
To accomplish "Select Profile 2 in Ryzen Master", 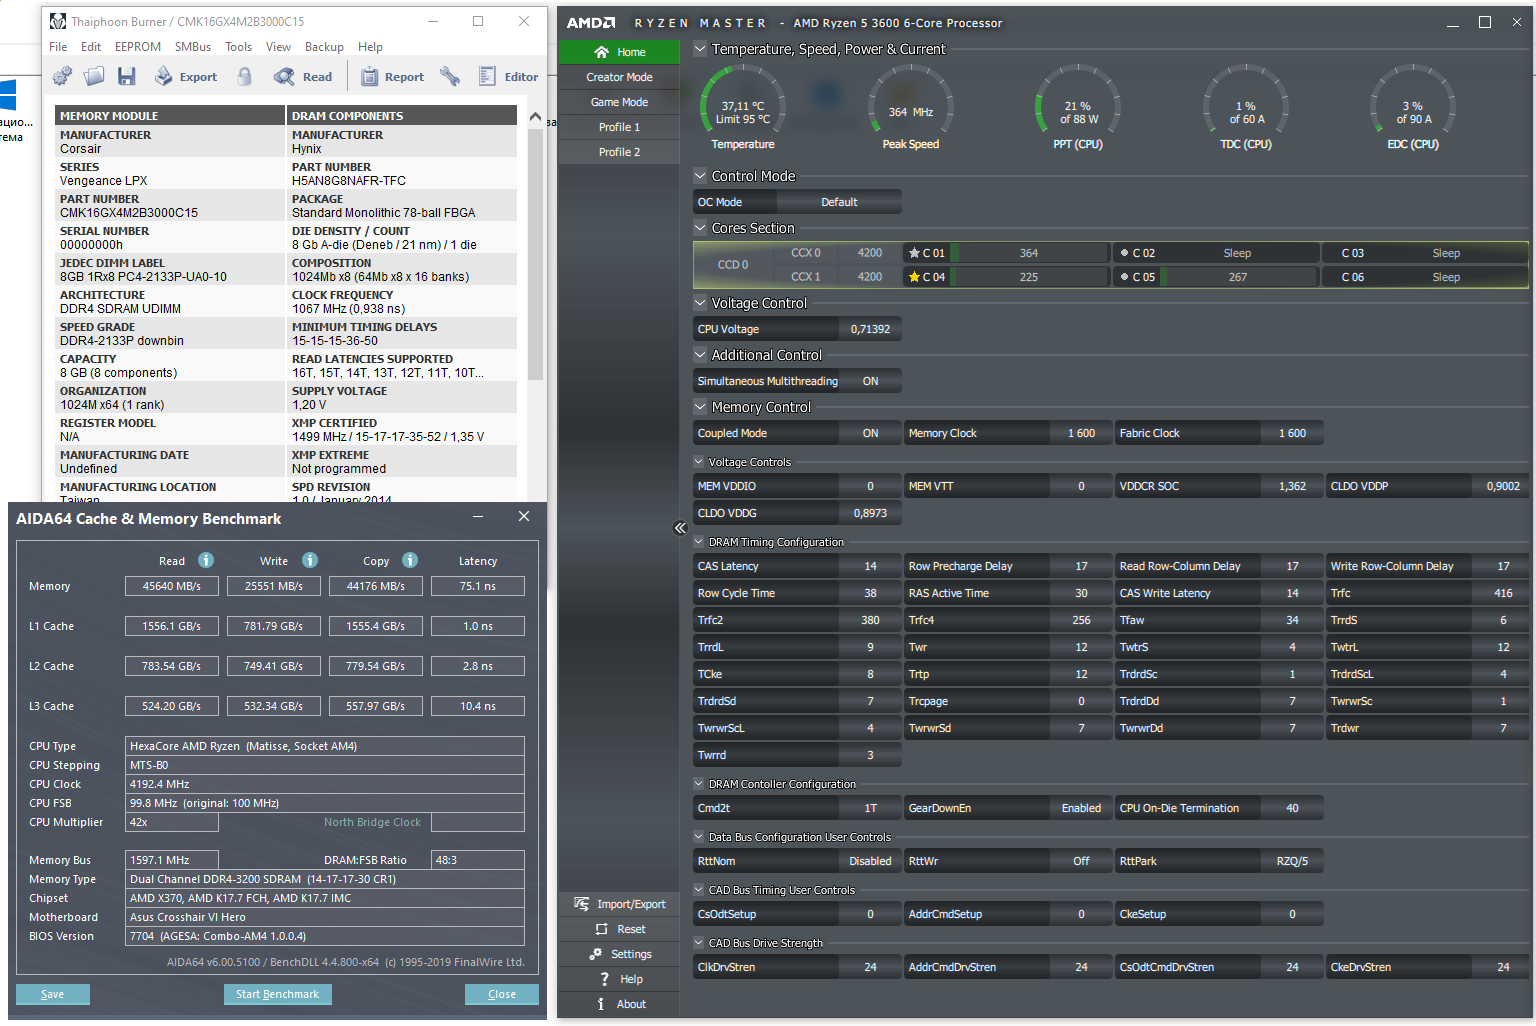I will pyautogui.click(x=620, y=152).
